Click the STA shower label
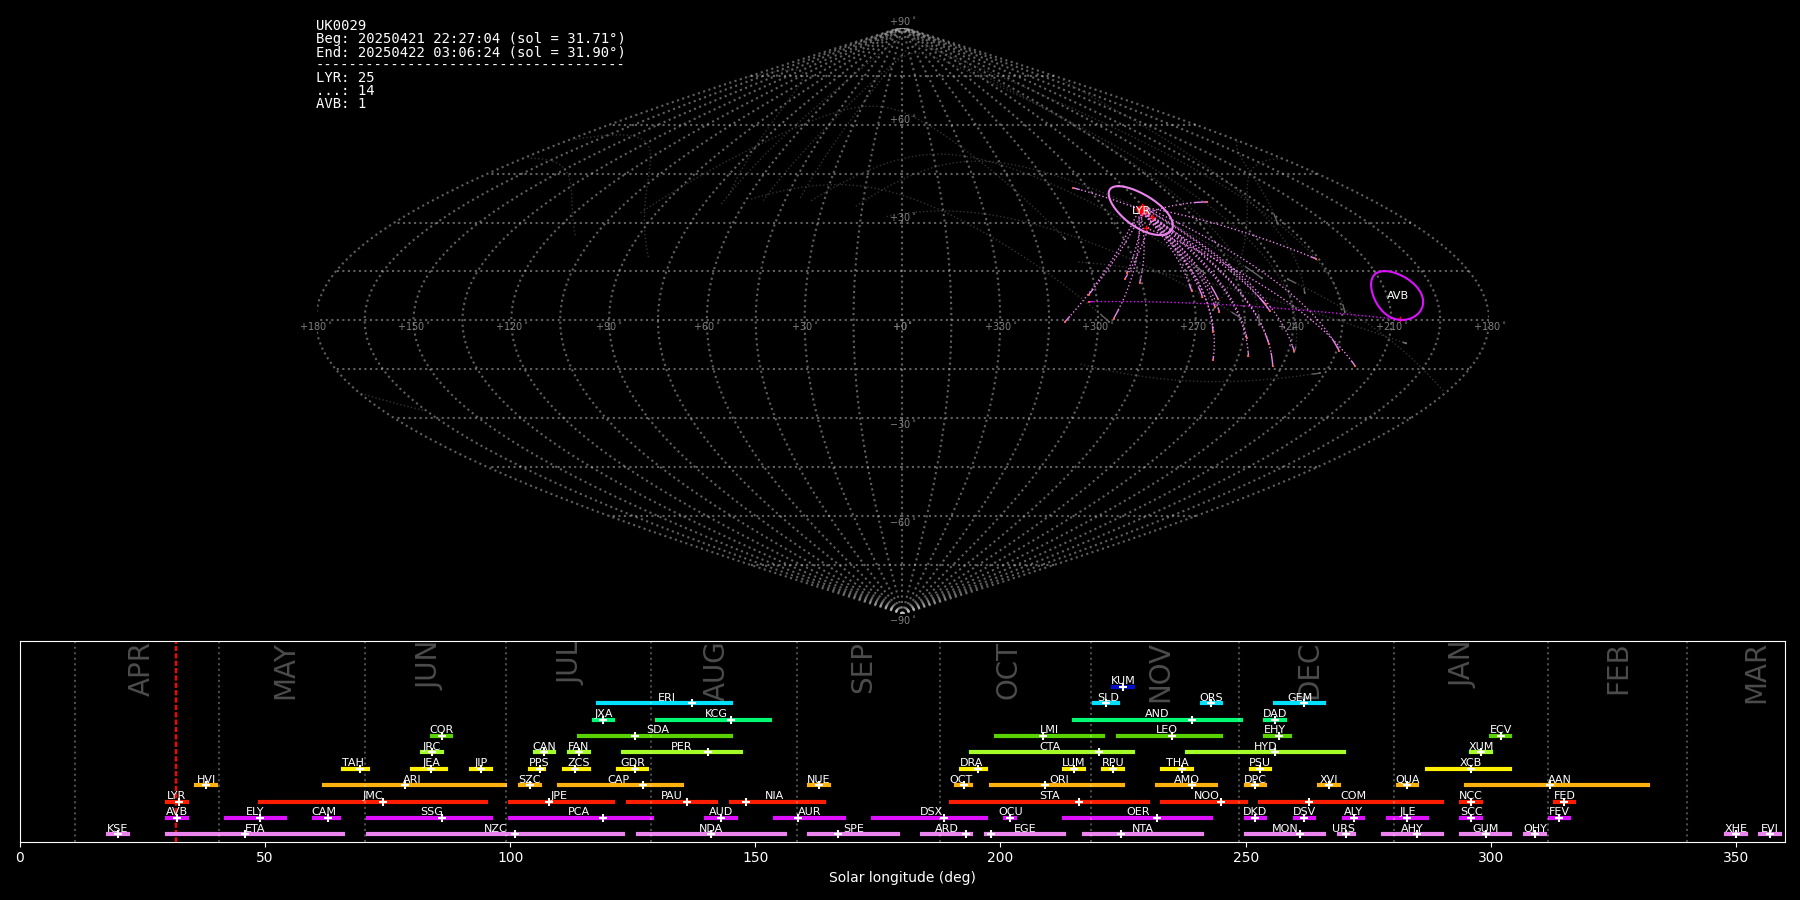The height and width of the screenshot is (900, 1800). pos(1049,796)
